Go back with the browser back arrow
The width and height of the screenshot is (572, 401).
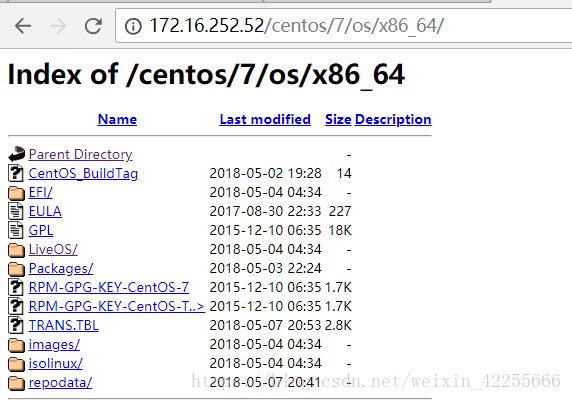pos(23,26)
